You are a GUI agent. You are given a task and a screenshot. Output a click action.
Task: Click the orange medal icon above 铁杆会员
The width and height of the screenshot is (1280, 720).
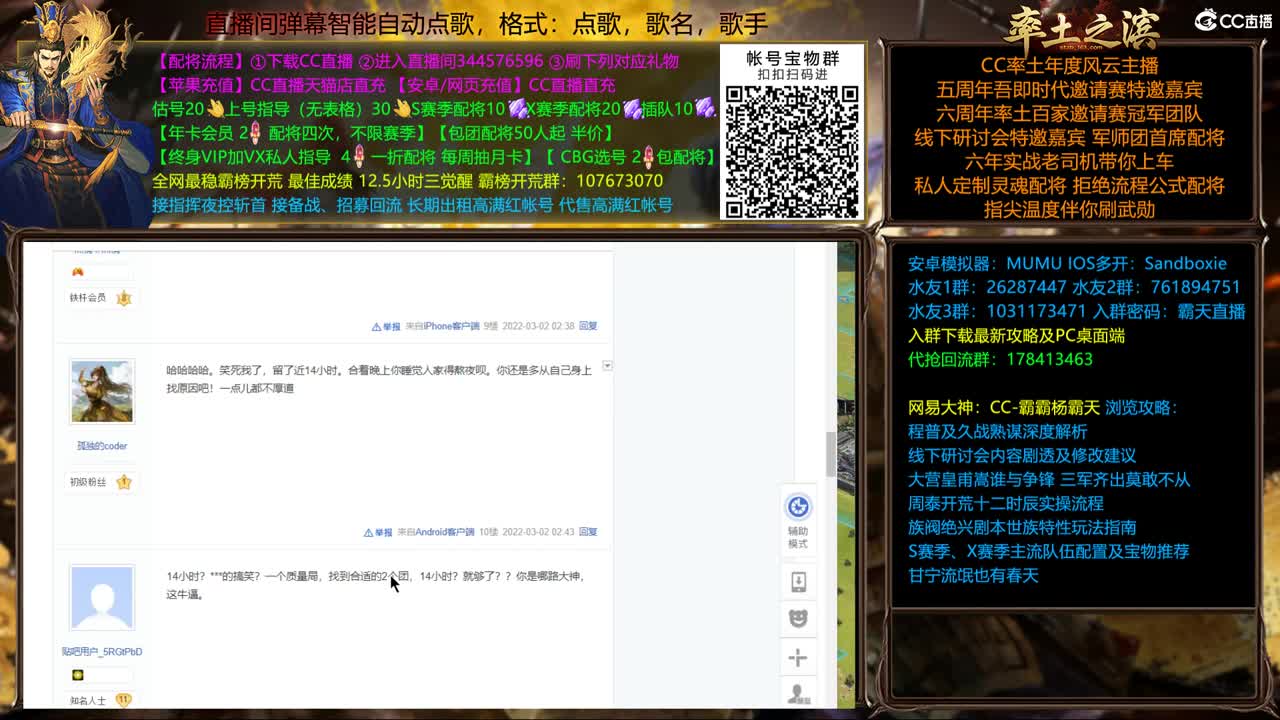(x=78, y=272)
